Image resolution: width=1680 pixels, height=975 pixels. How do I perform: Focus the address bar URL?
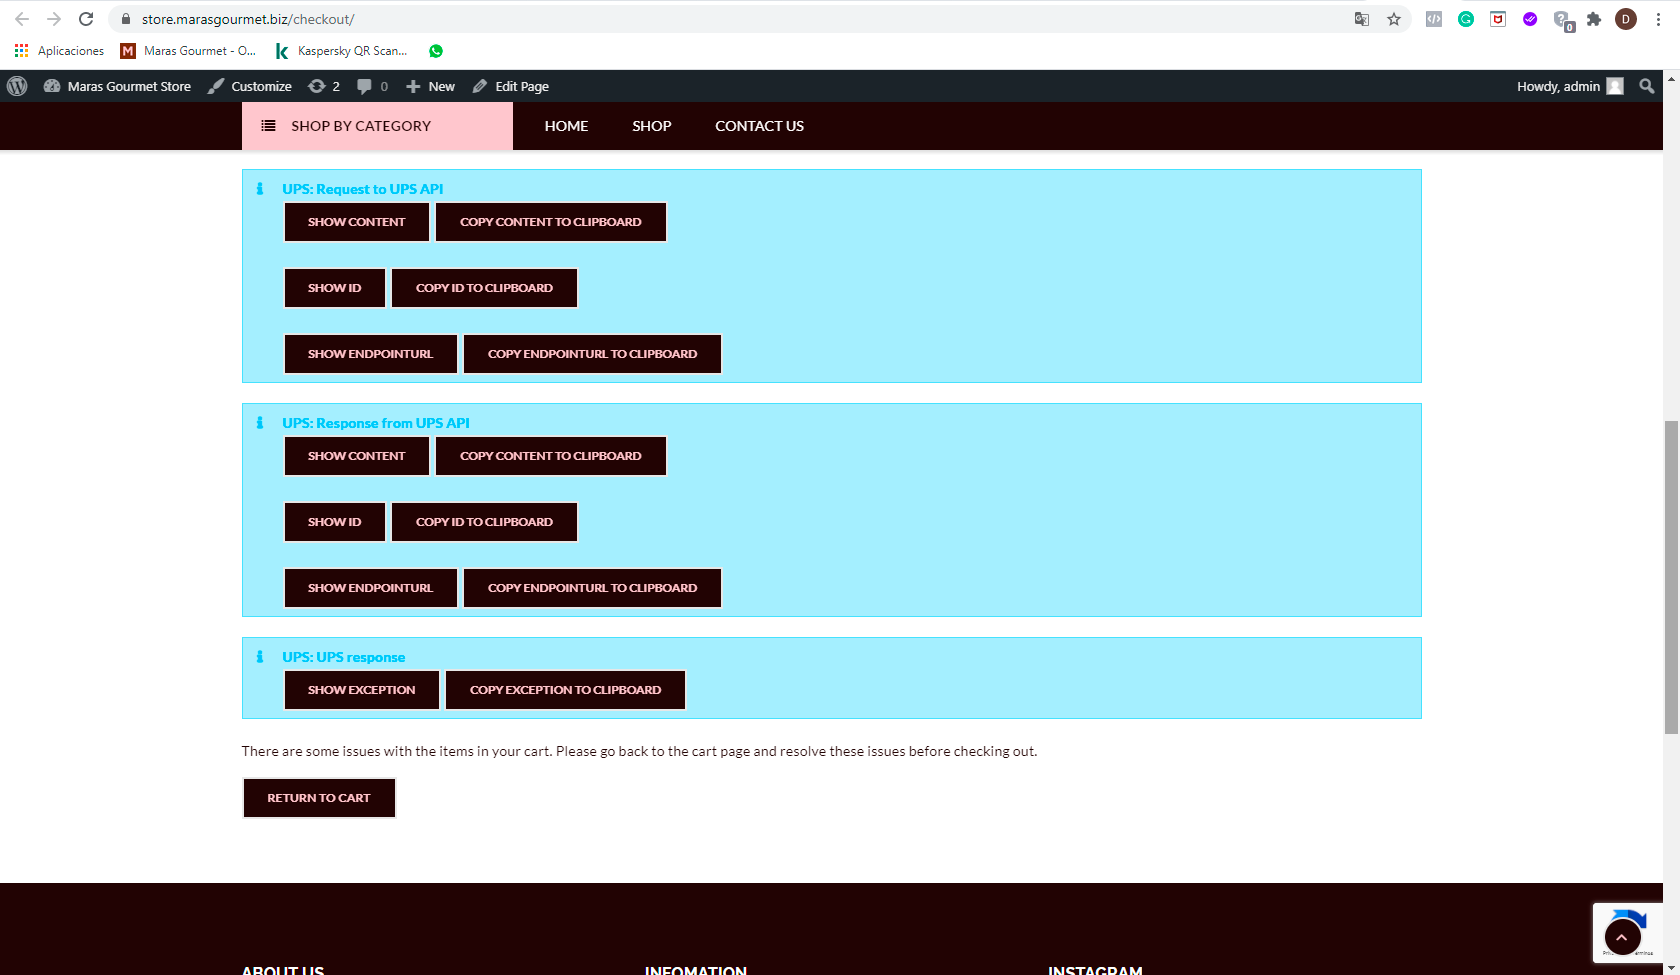pos(248,19)
